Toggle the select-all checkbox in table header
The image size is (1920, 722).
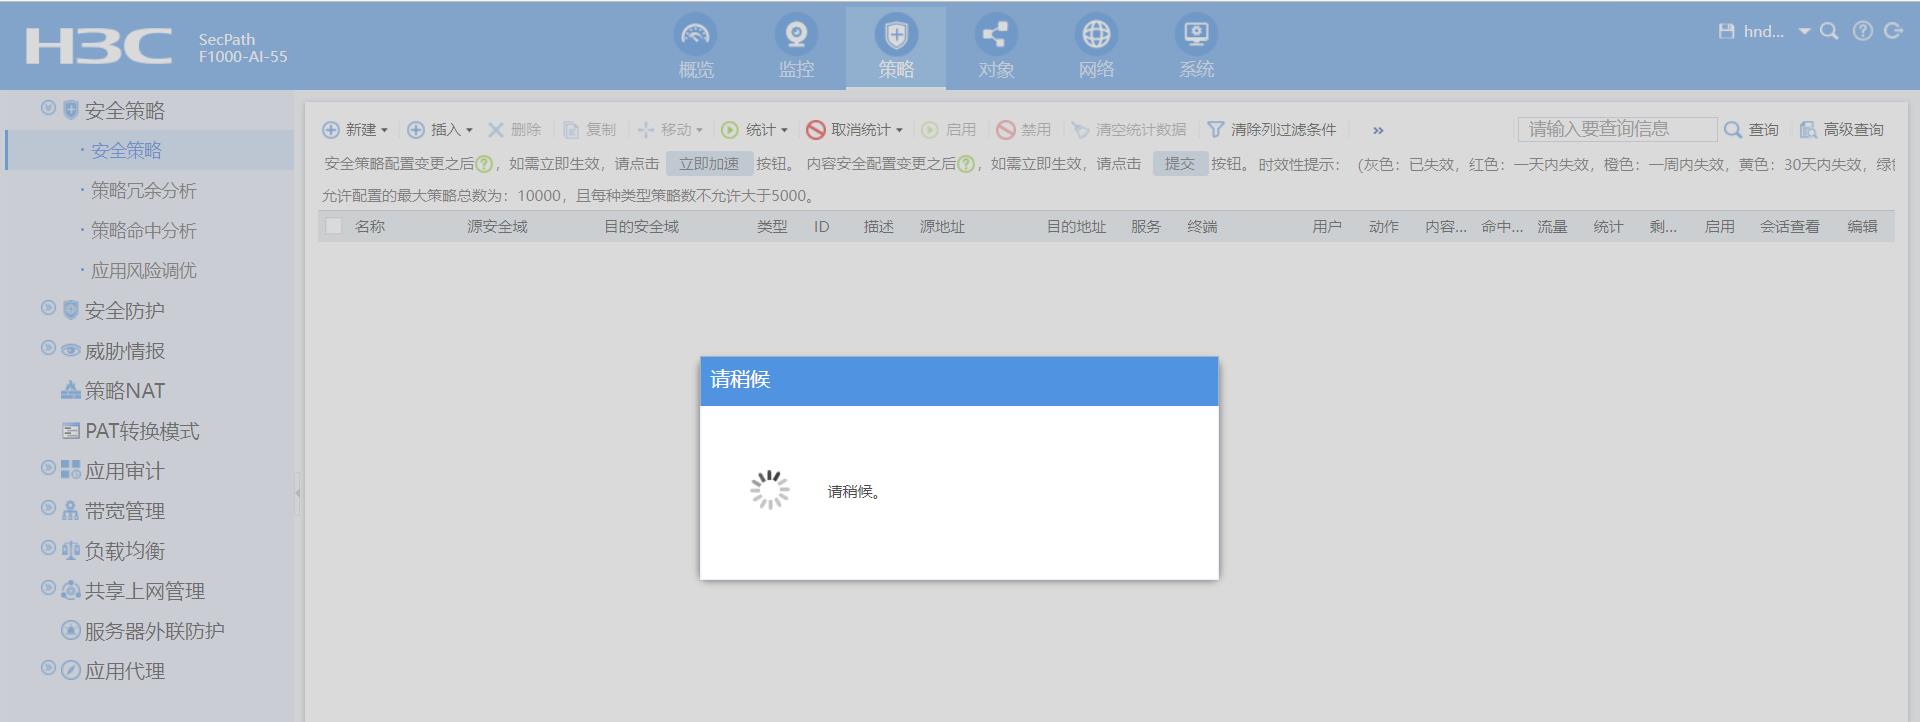click(x=334, y=227)
